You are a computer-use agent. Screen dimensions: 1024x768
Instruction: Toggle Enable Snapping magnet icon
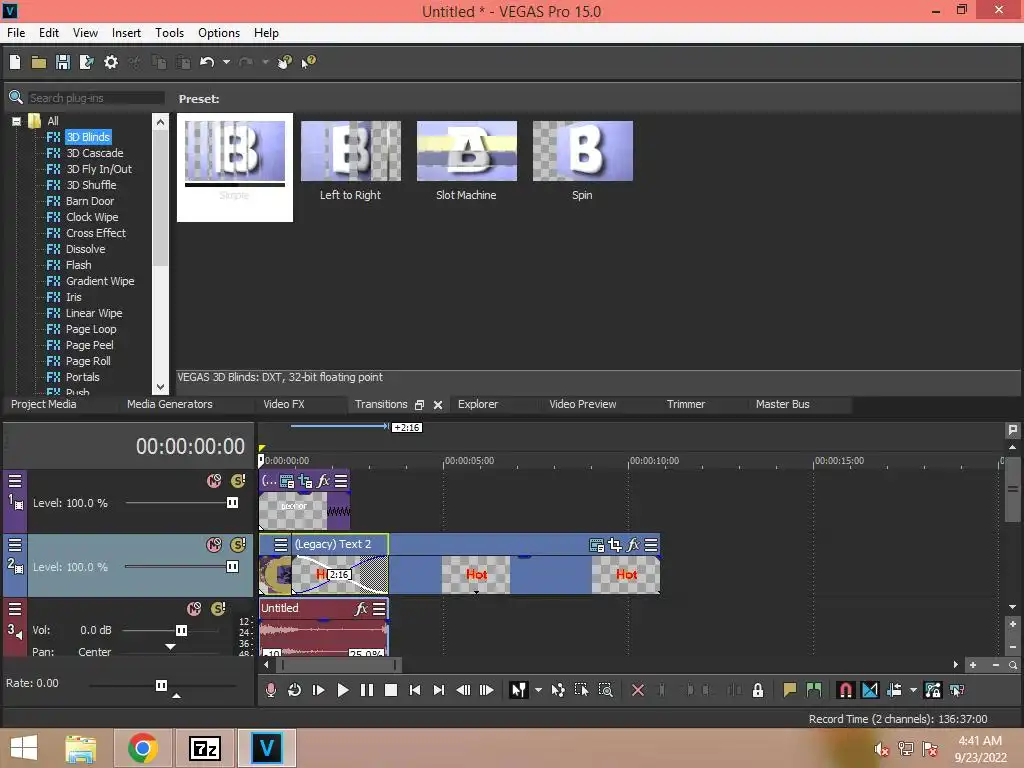click(x=846, y=690)
